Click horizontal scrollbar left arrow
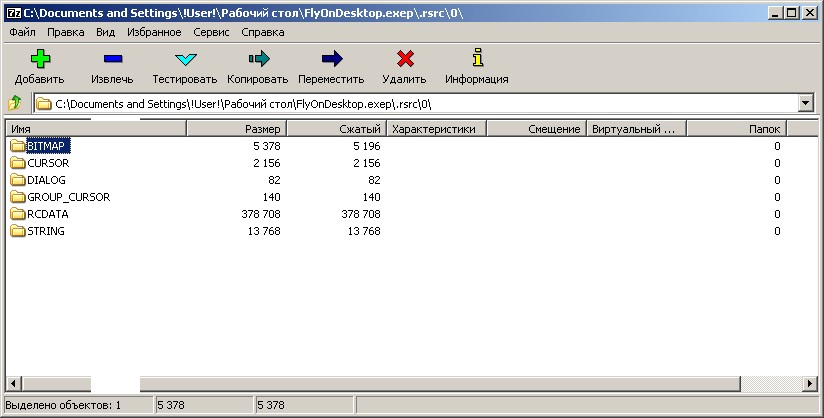The width and height of the screenshot is (824, 418). [14, 384]
